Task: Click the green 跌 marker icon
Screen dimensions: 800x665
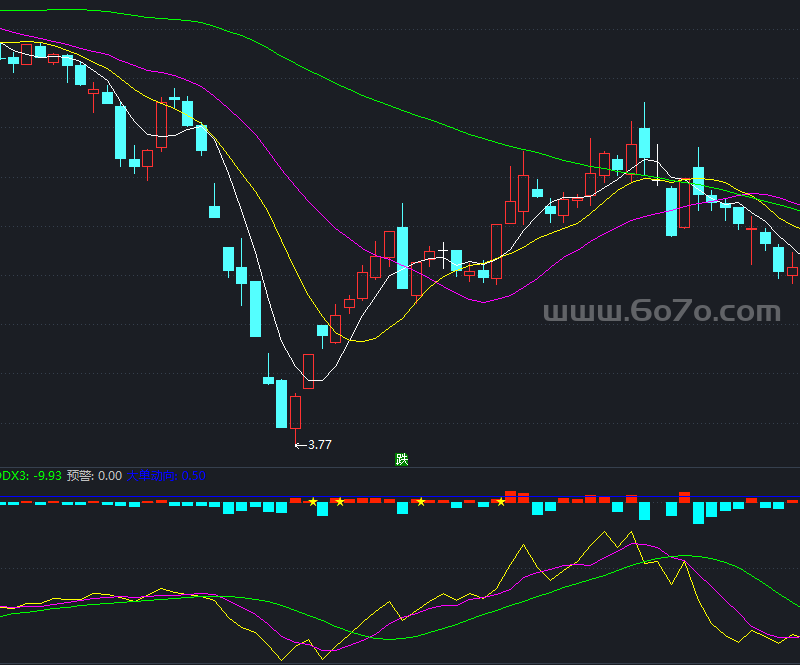Action: coord(402,459)
